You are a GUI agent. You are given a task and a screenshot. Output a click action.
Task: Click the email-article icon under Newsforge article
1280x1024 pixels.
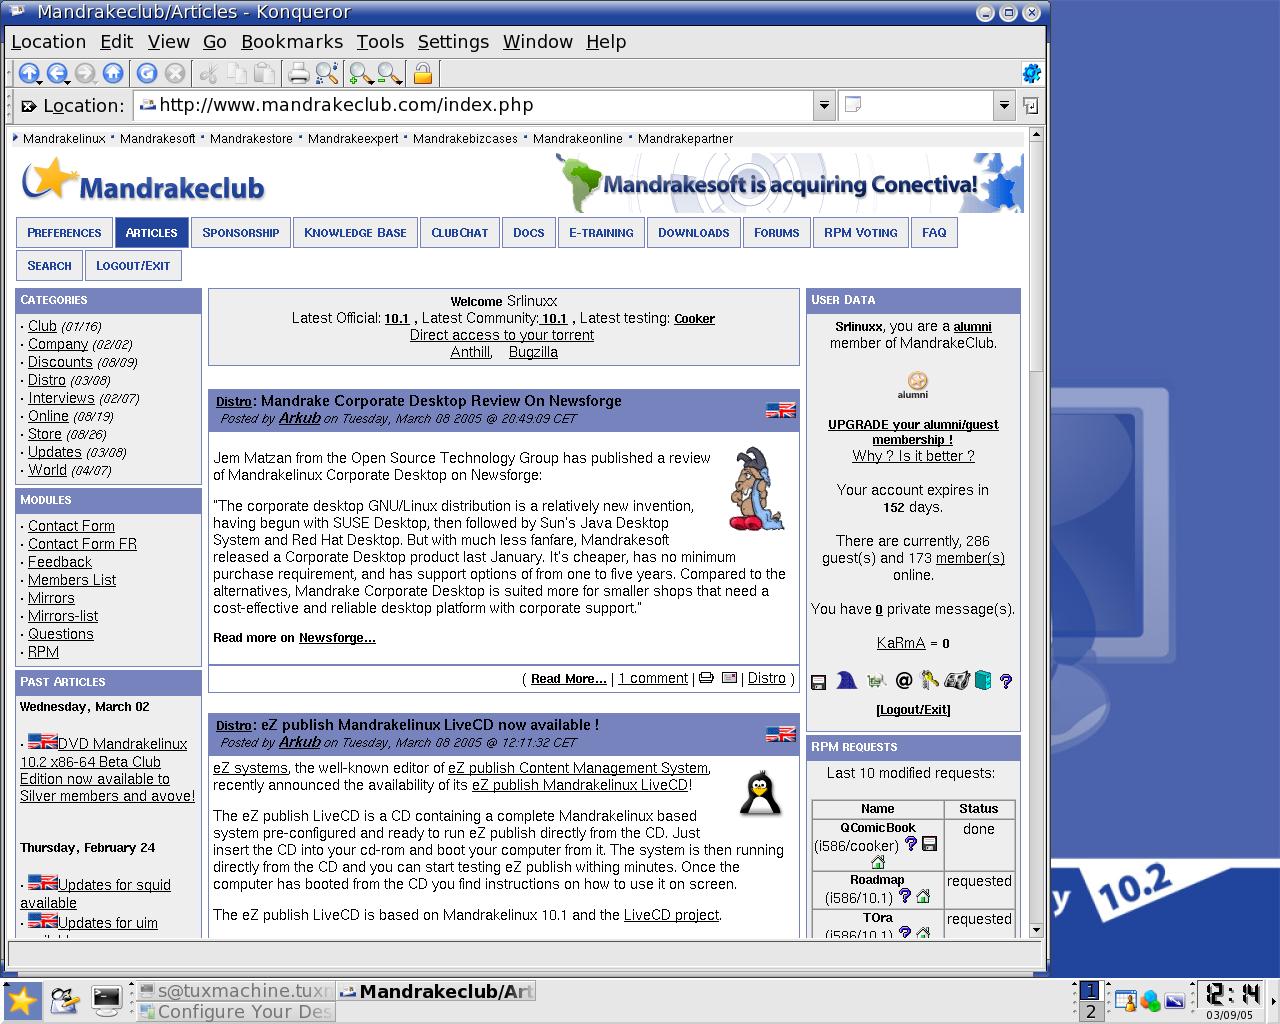click(729, 678)
